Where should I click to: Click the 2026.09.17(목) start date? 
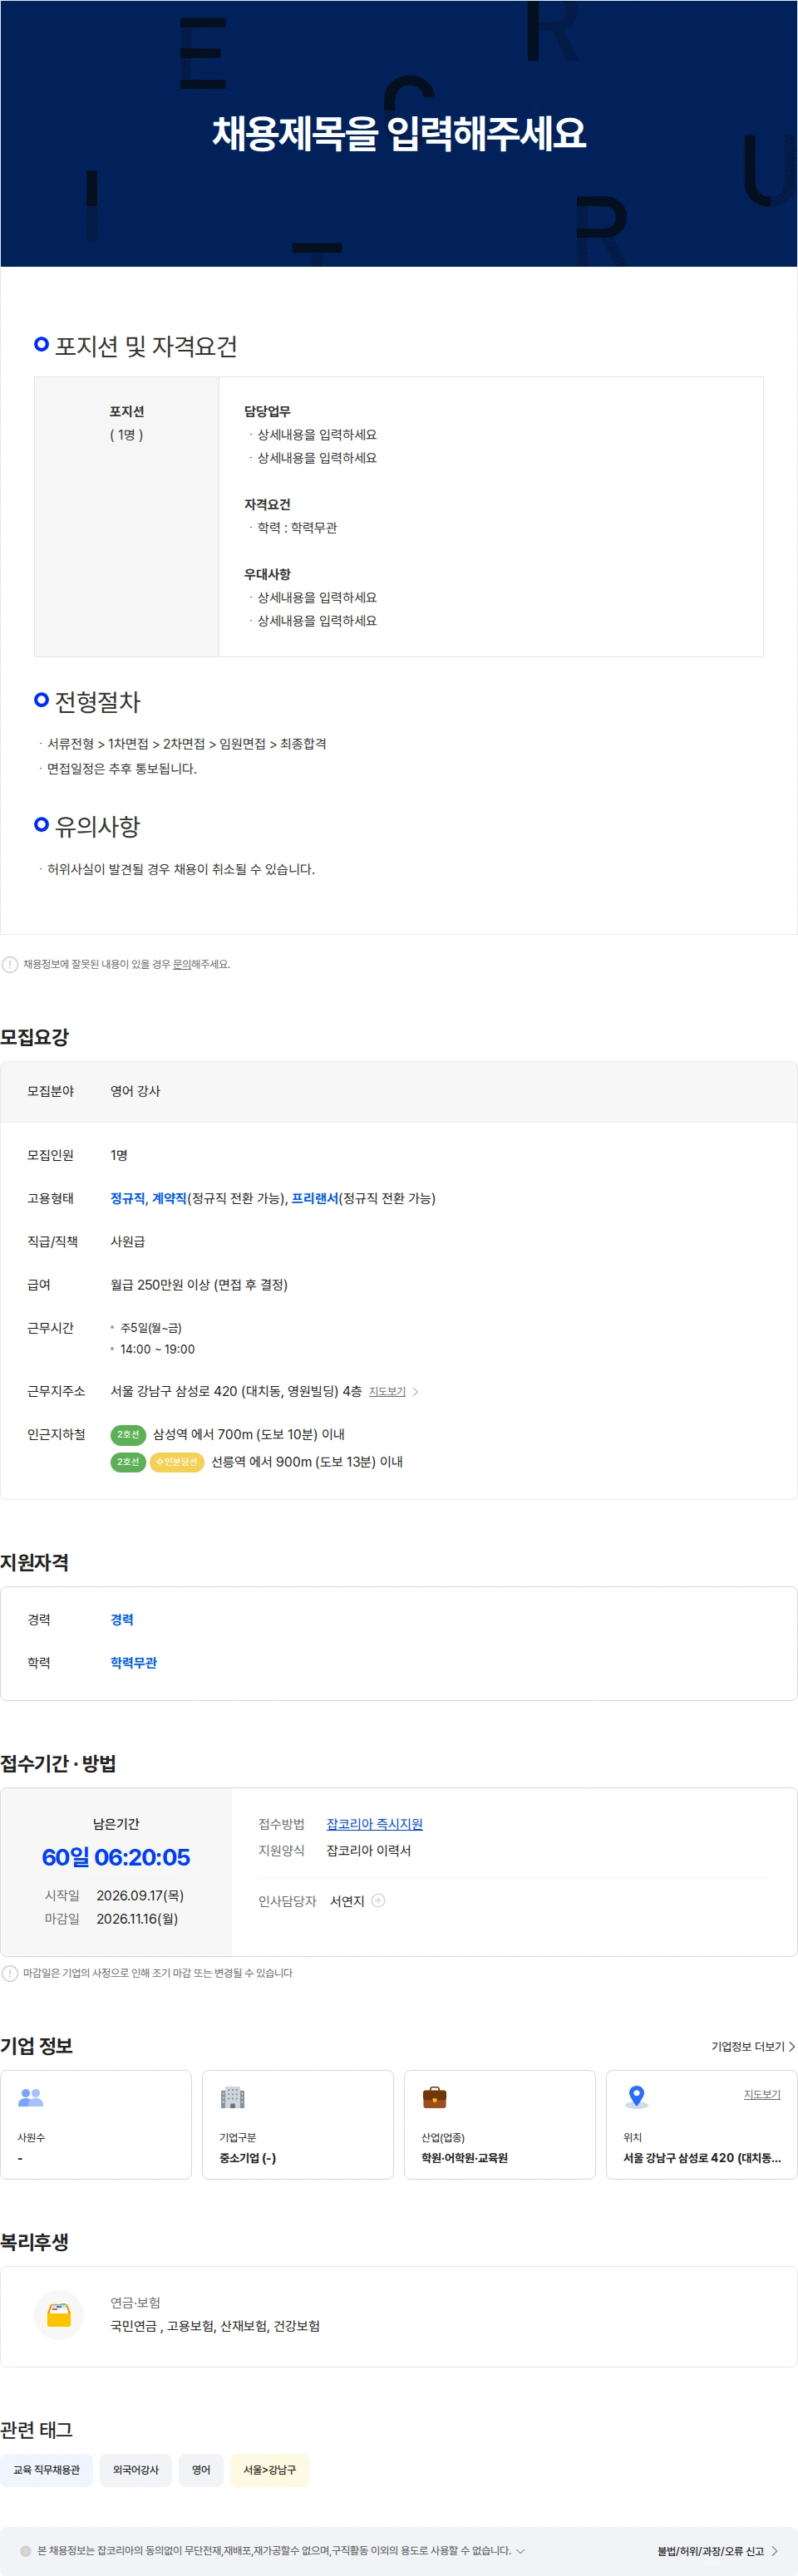click(140, 1895)
